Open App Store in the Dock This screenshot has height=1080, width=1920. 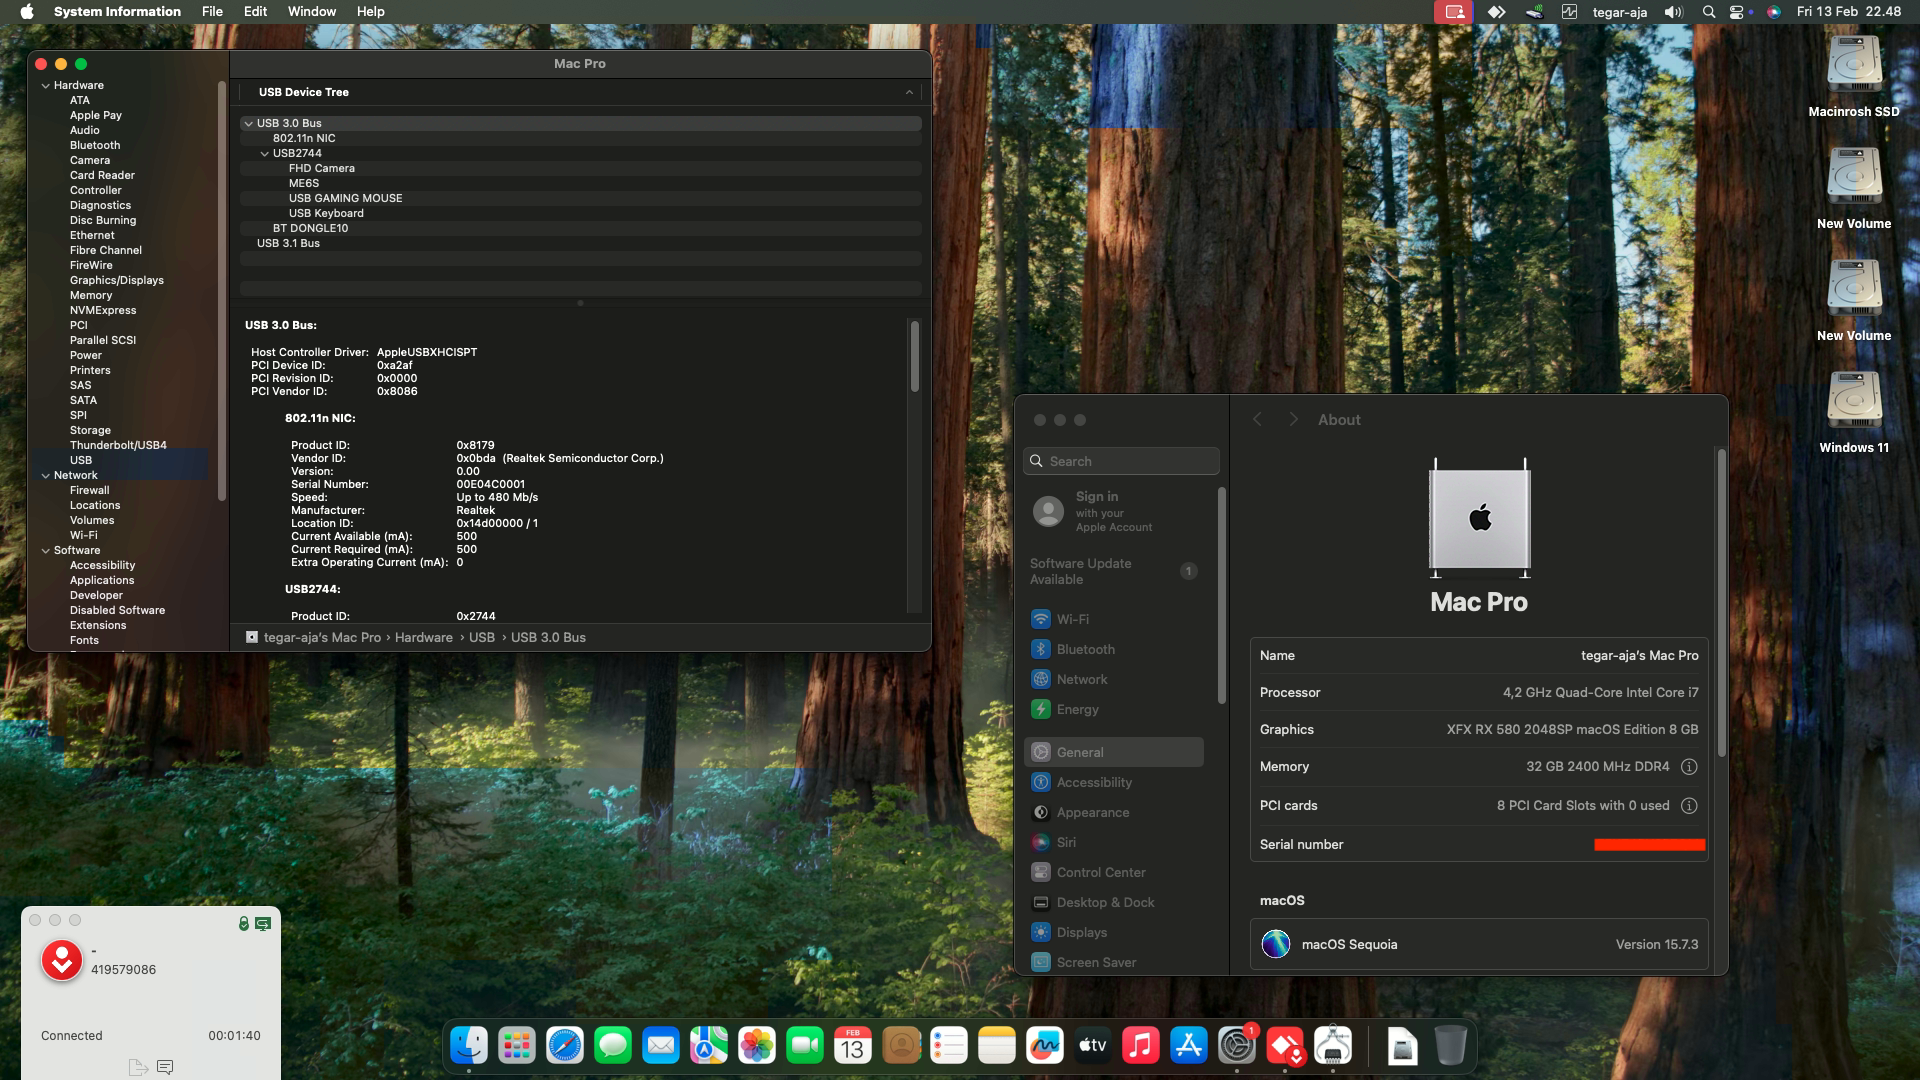point(1189,1046)
